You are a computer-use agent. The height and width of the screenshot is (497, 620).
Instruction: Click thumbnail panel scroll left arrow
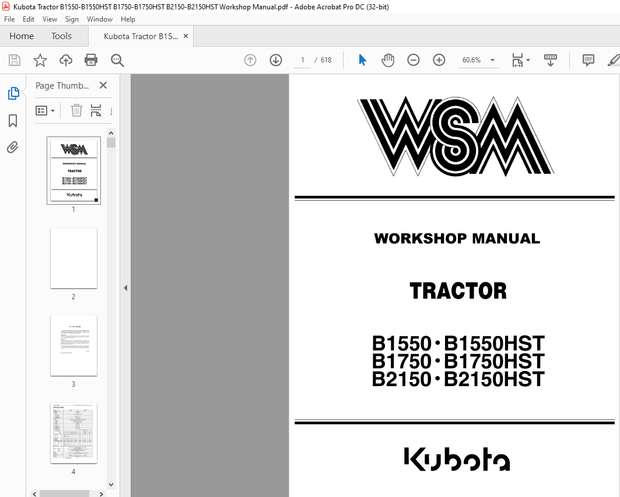[x=35, y=494]
